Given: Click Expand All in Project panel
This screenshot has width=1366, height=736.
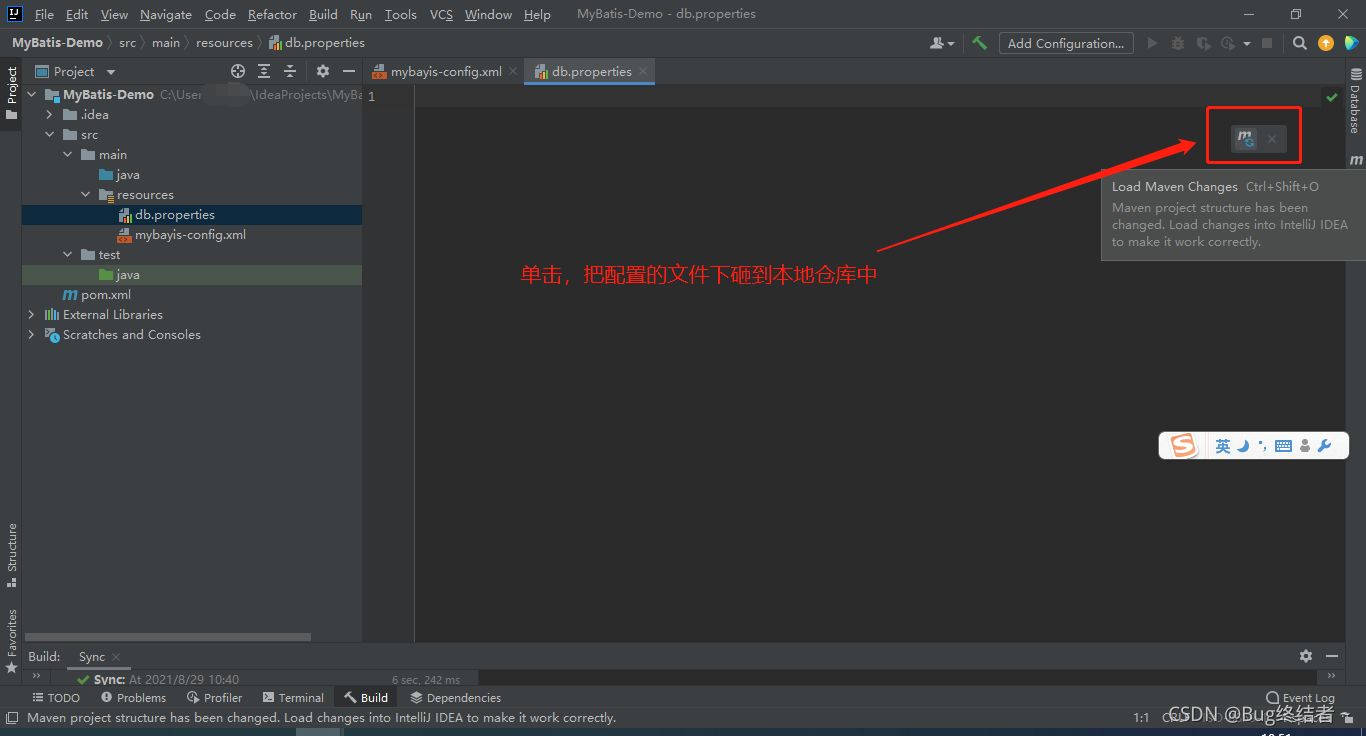Looking at the screenshot, I should (264, 71).
